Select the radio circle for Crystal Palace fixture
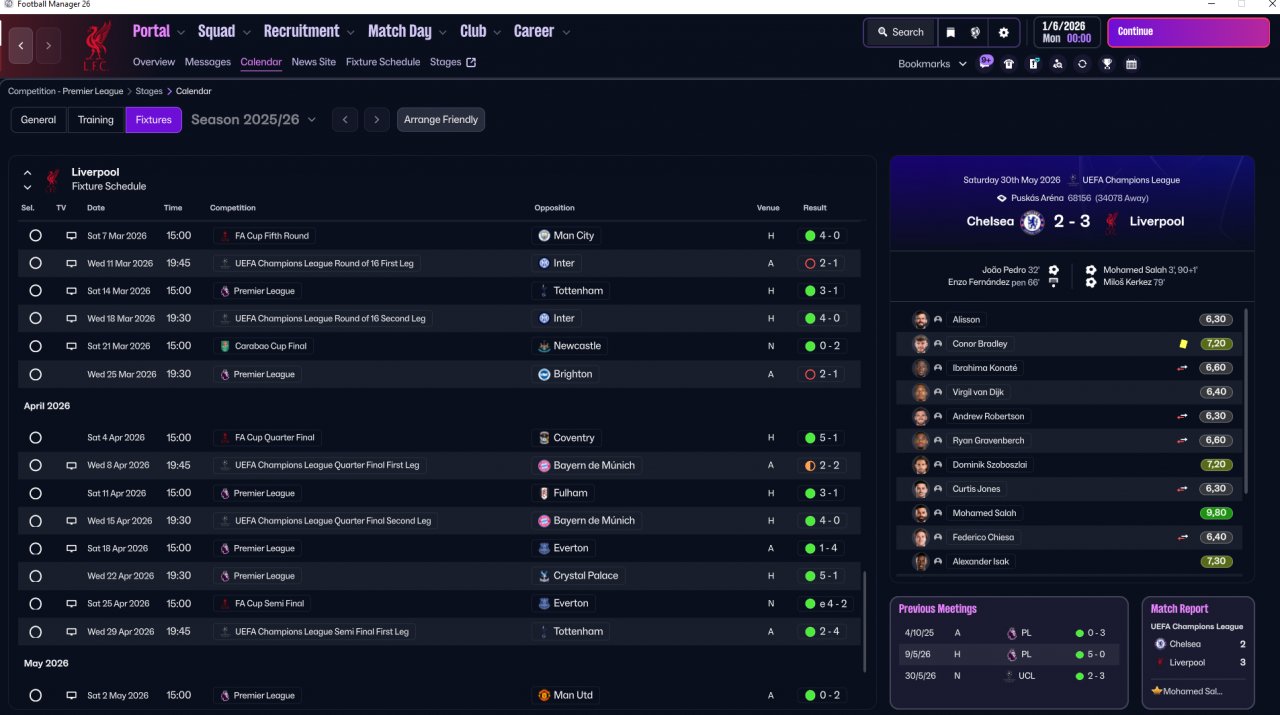This screenshot has width=1280, height=715. (x=36, y=576)
